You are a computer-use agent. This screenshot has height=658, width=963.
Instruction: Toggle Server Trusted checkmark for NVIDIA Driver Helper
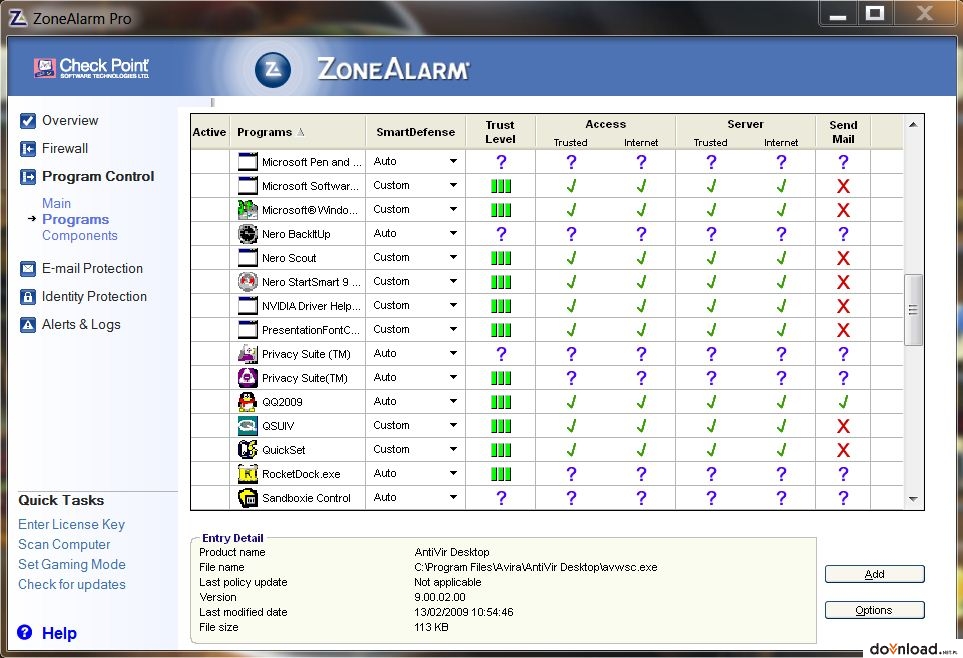point(711,306)
